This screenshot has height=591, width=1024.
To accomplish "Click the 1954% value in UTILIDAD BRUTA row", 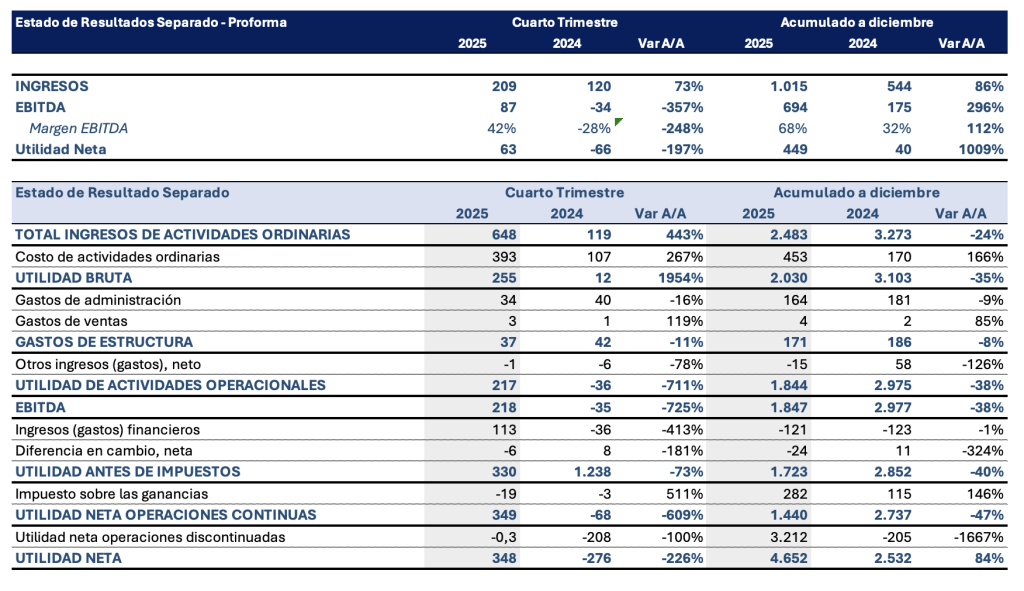I will pyautogui.click(x=680, y=277).
